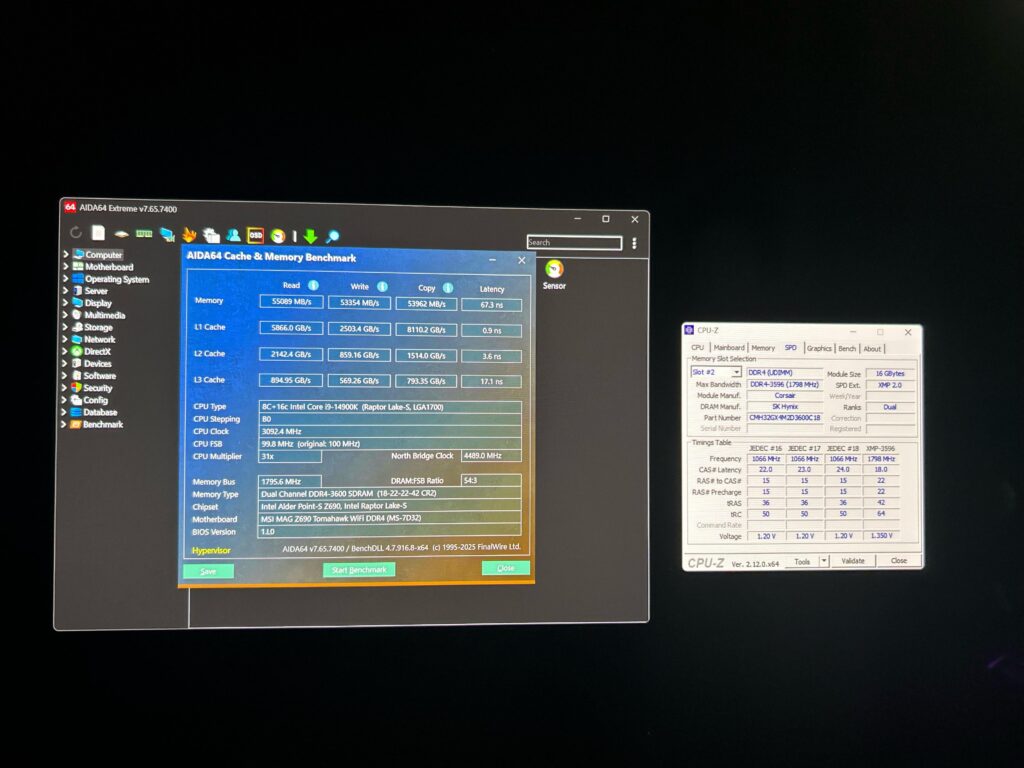Viewport: 1024px width, 768px height.
Task: Switch to the CPU tab in CPU-Z
Action: 697,347
